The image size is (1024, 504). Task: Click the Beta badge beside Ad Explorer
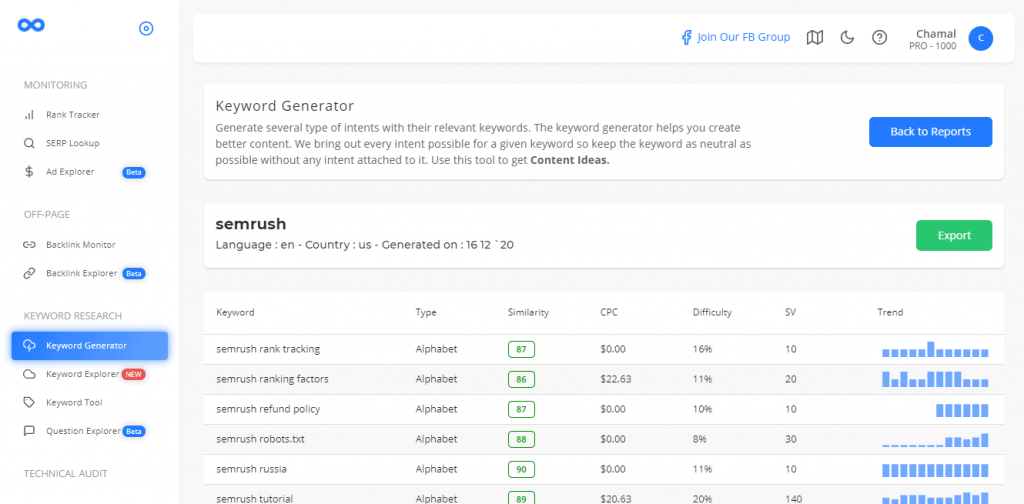tap(134, 172)
